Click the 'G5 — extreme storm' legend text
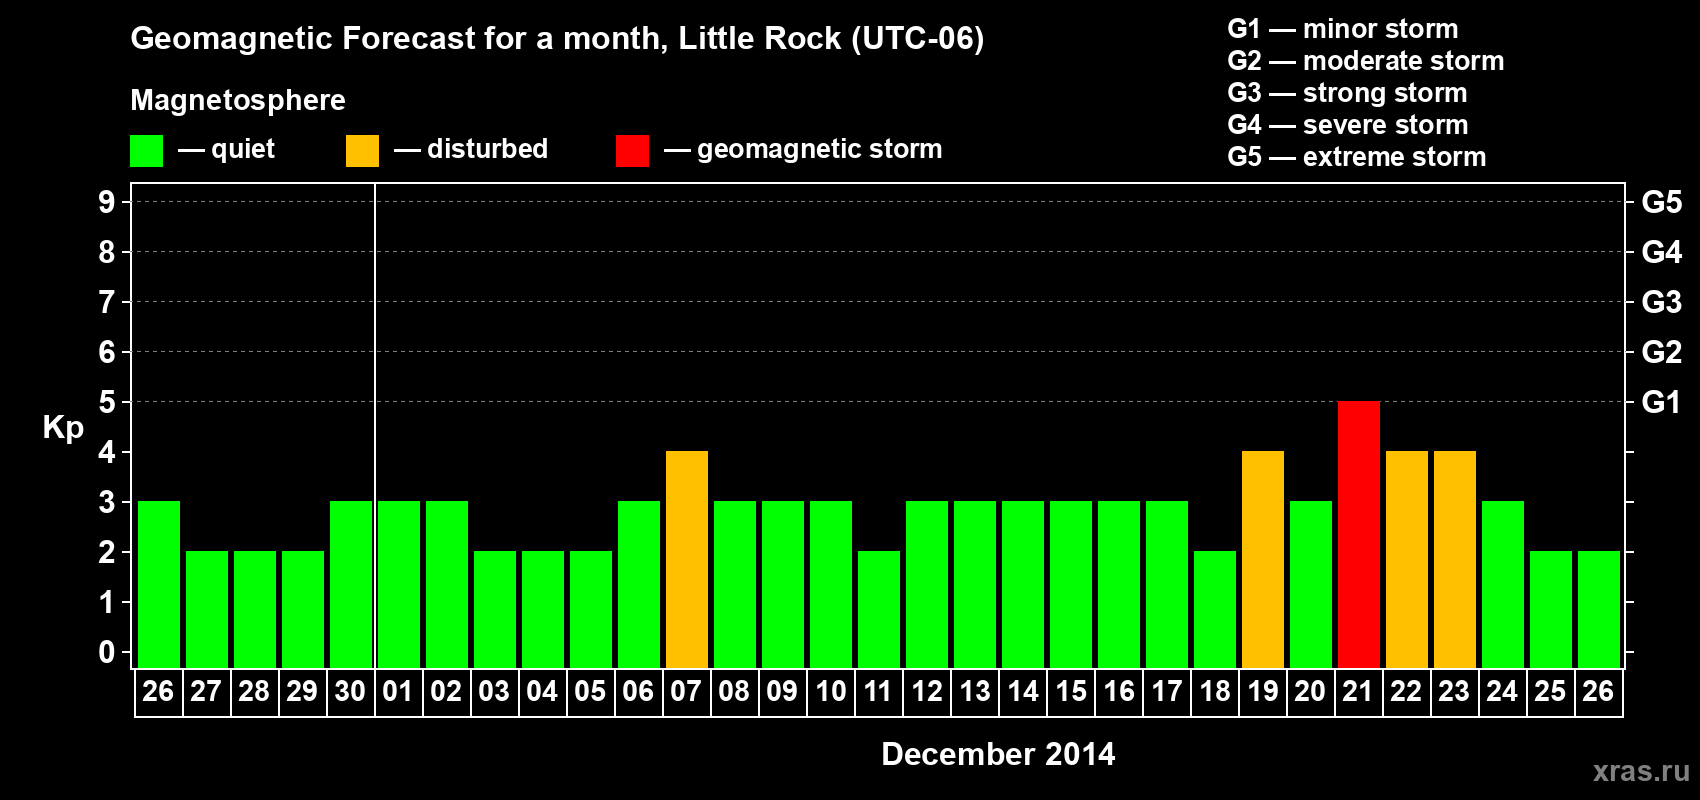1700x800 pixels. click(x=1357, y=157)
